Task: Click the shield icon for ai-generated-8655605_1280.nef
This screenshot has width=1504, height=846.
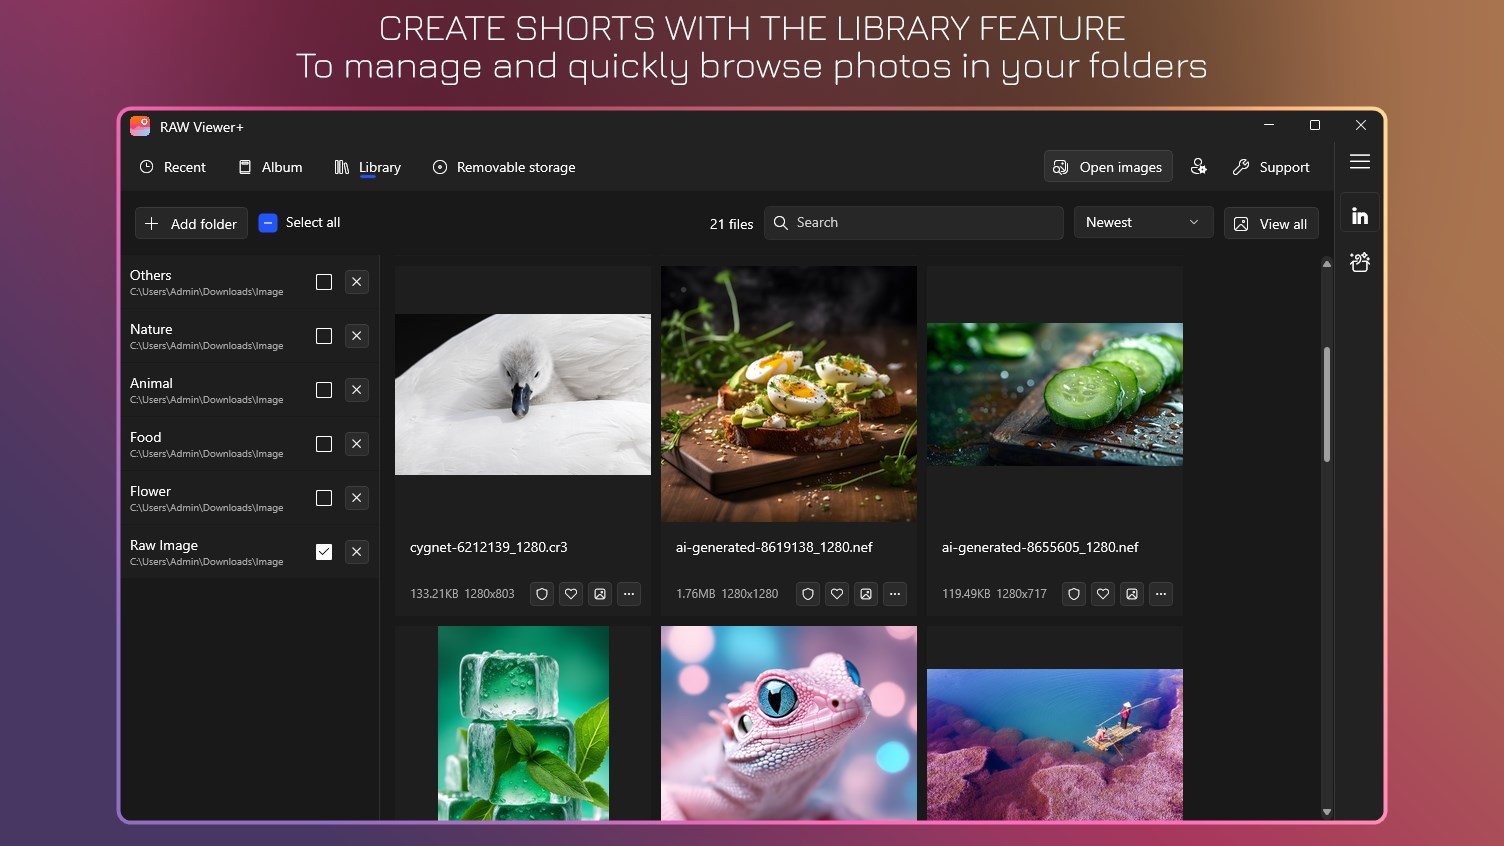Action: pyautogui.click(x=1074, y=594)
